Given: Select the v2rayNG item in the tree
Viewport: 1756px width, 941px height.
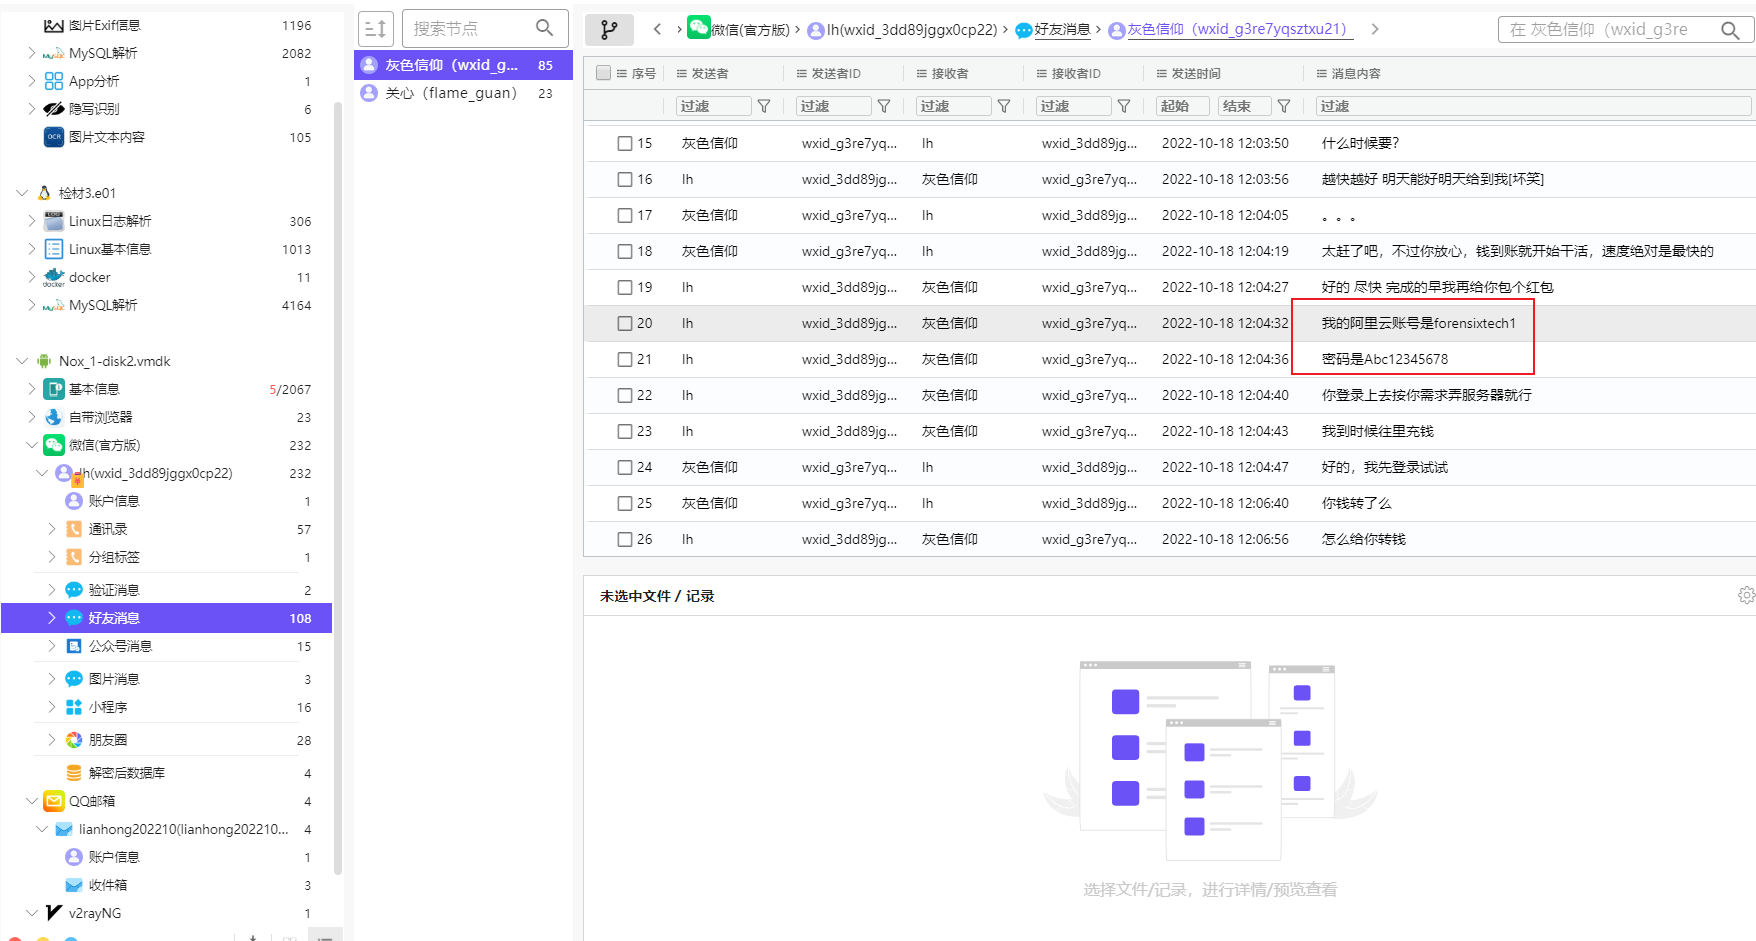Looking at the screenshot, I should (x=94, y=913).
